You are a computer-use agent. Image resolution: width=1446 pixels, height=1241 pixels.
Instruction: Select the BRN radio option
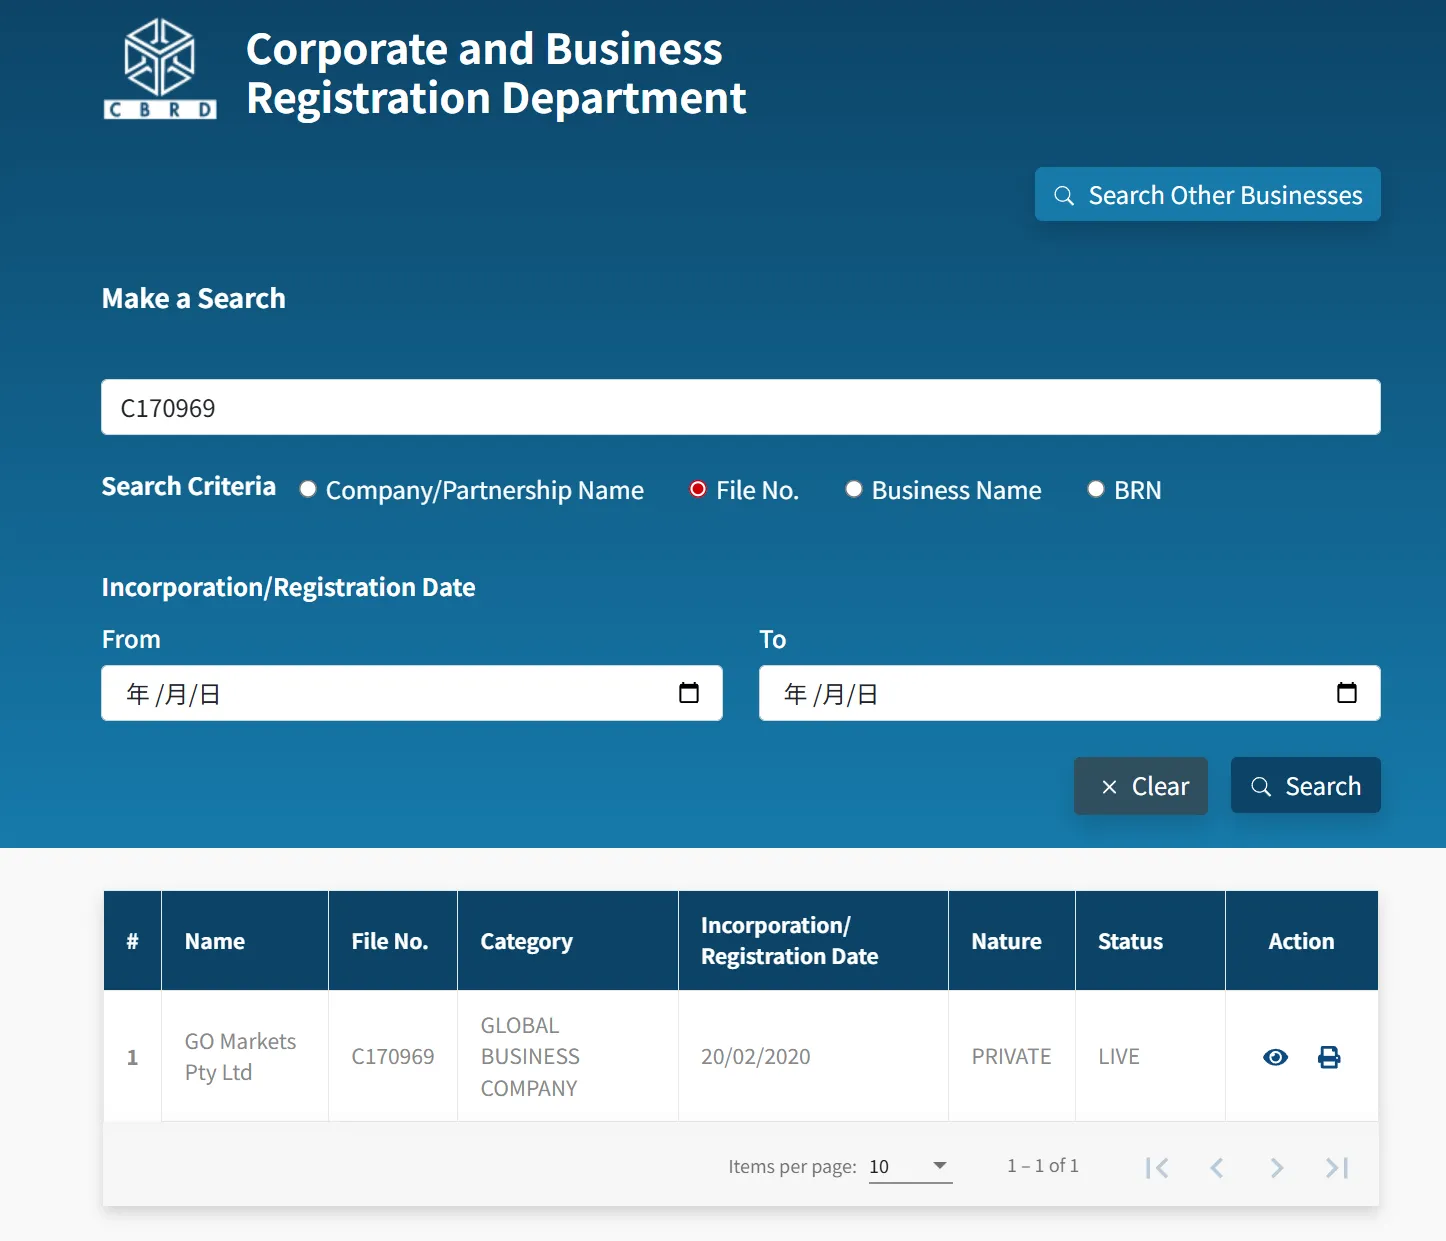[1096, 489]
